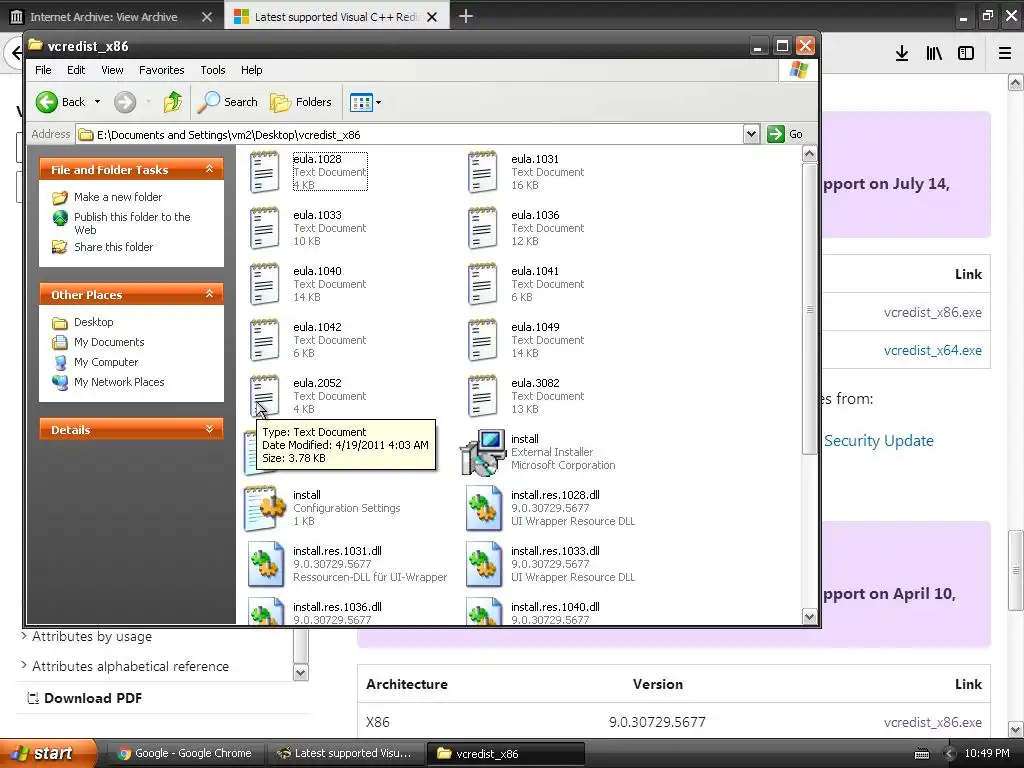Image resolution: width=1024 pixels, height=768 pixels.
Task: Select the eula.1036 file icon
Action: tap(483, 228)
